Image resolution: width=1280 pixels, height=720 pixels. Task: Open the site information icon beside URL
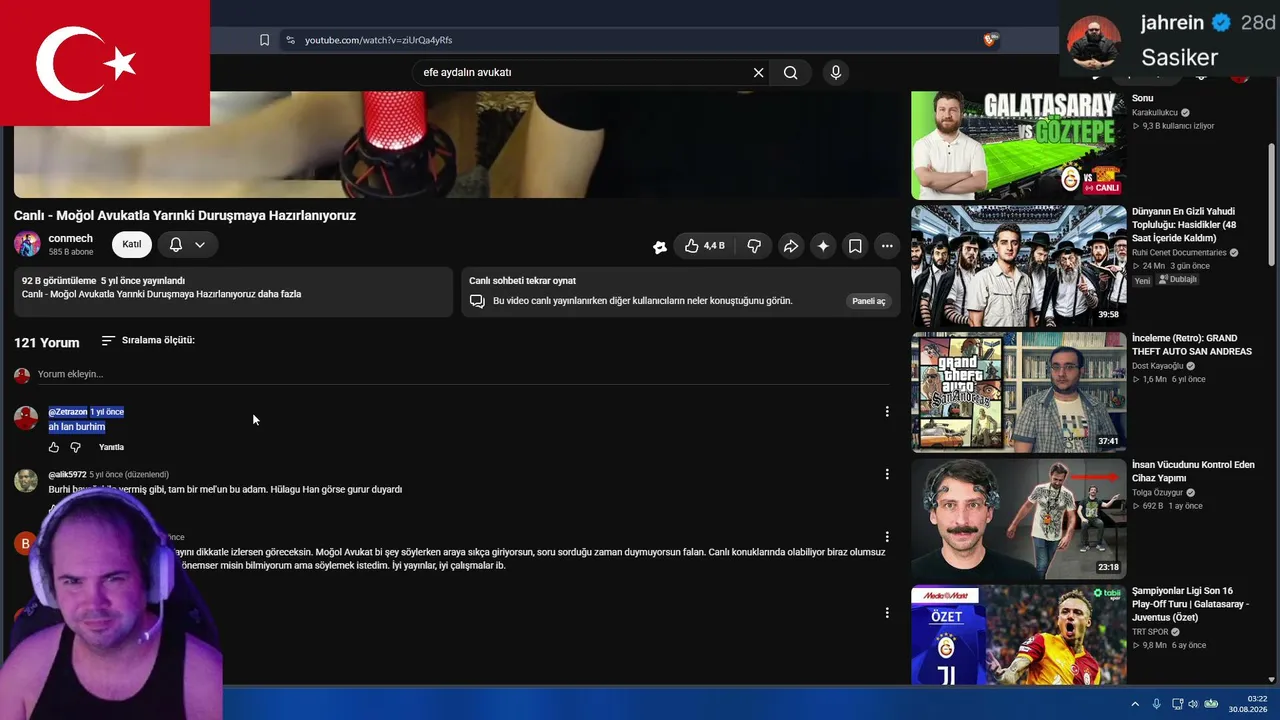click(290, 40)
